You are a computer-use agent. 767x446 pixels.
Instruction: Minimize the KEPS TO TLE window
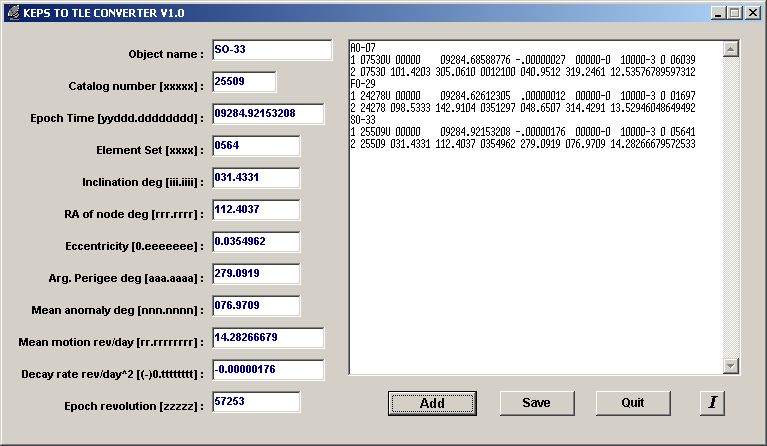pyautogui.click(x=718, y=13)
